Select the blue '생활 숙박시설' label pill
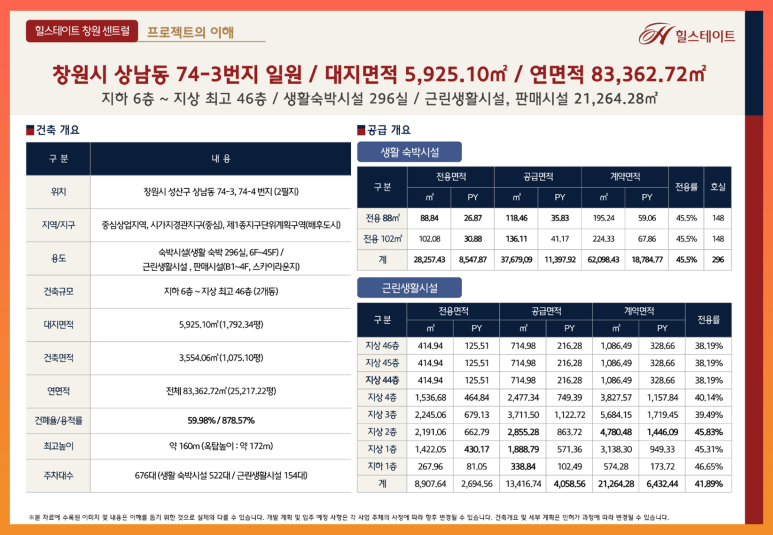 [x=409, y=152]
